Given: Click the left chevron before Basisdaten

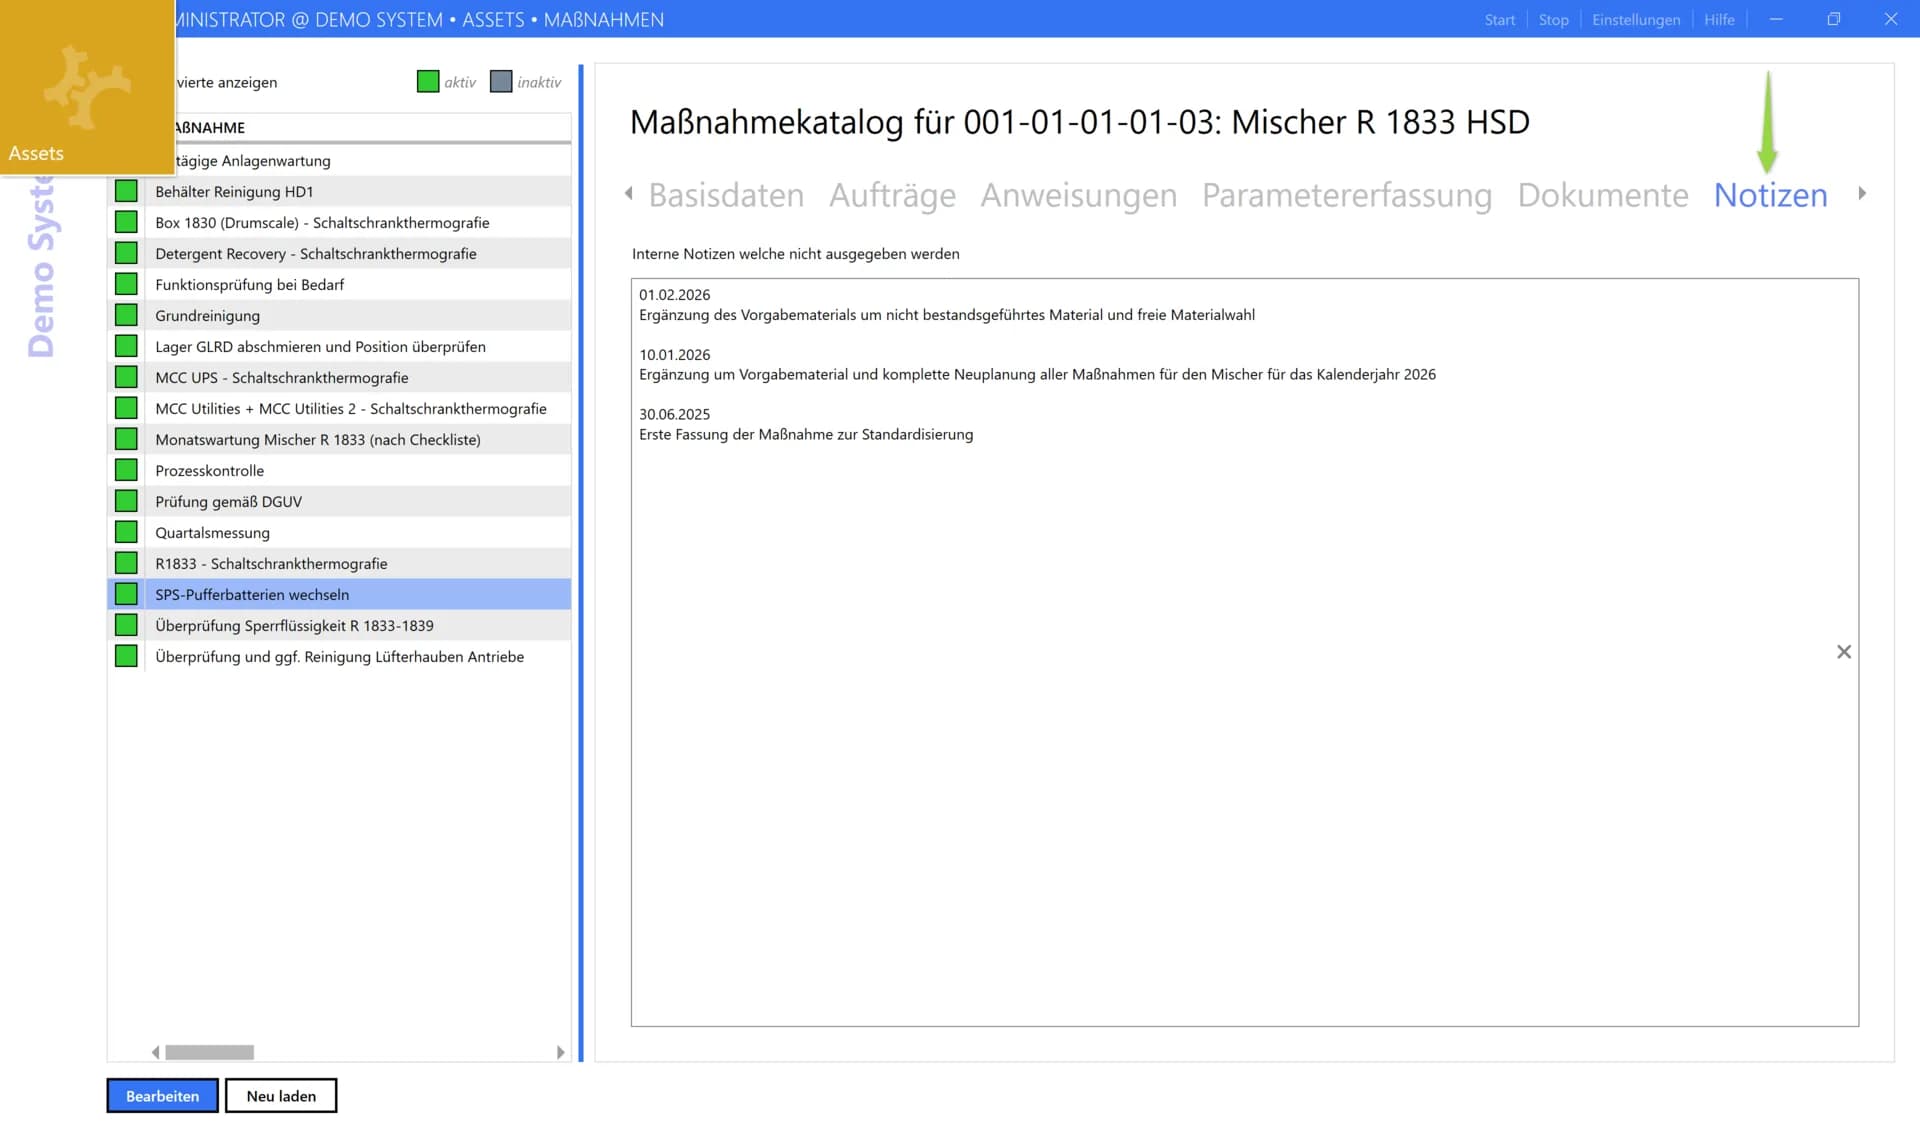Looking at the screenshot, I should [x=628, y=194].
